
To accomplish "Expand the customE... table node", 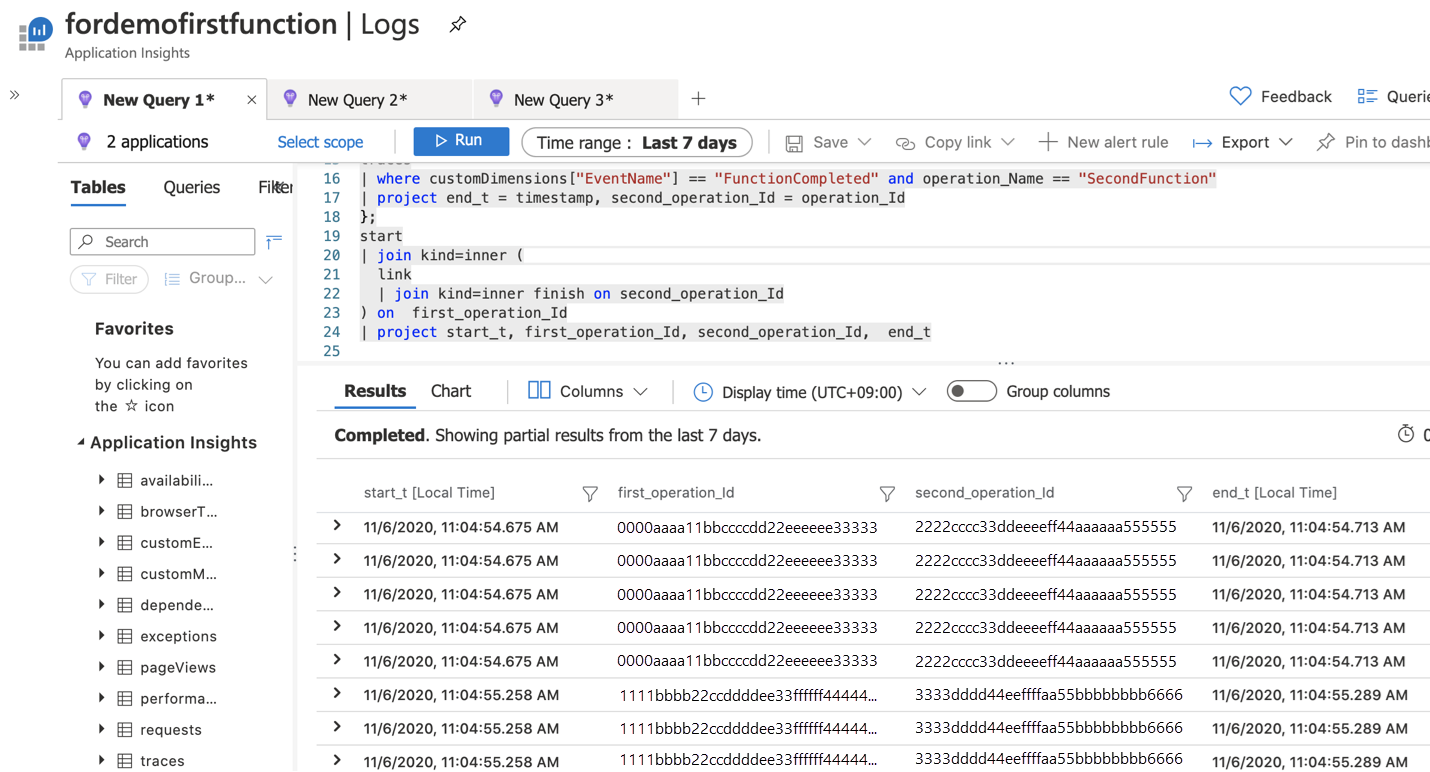I will 101,542.
